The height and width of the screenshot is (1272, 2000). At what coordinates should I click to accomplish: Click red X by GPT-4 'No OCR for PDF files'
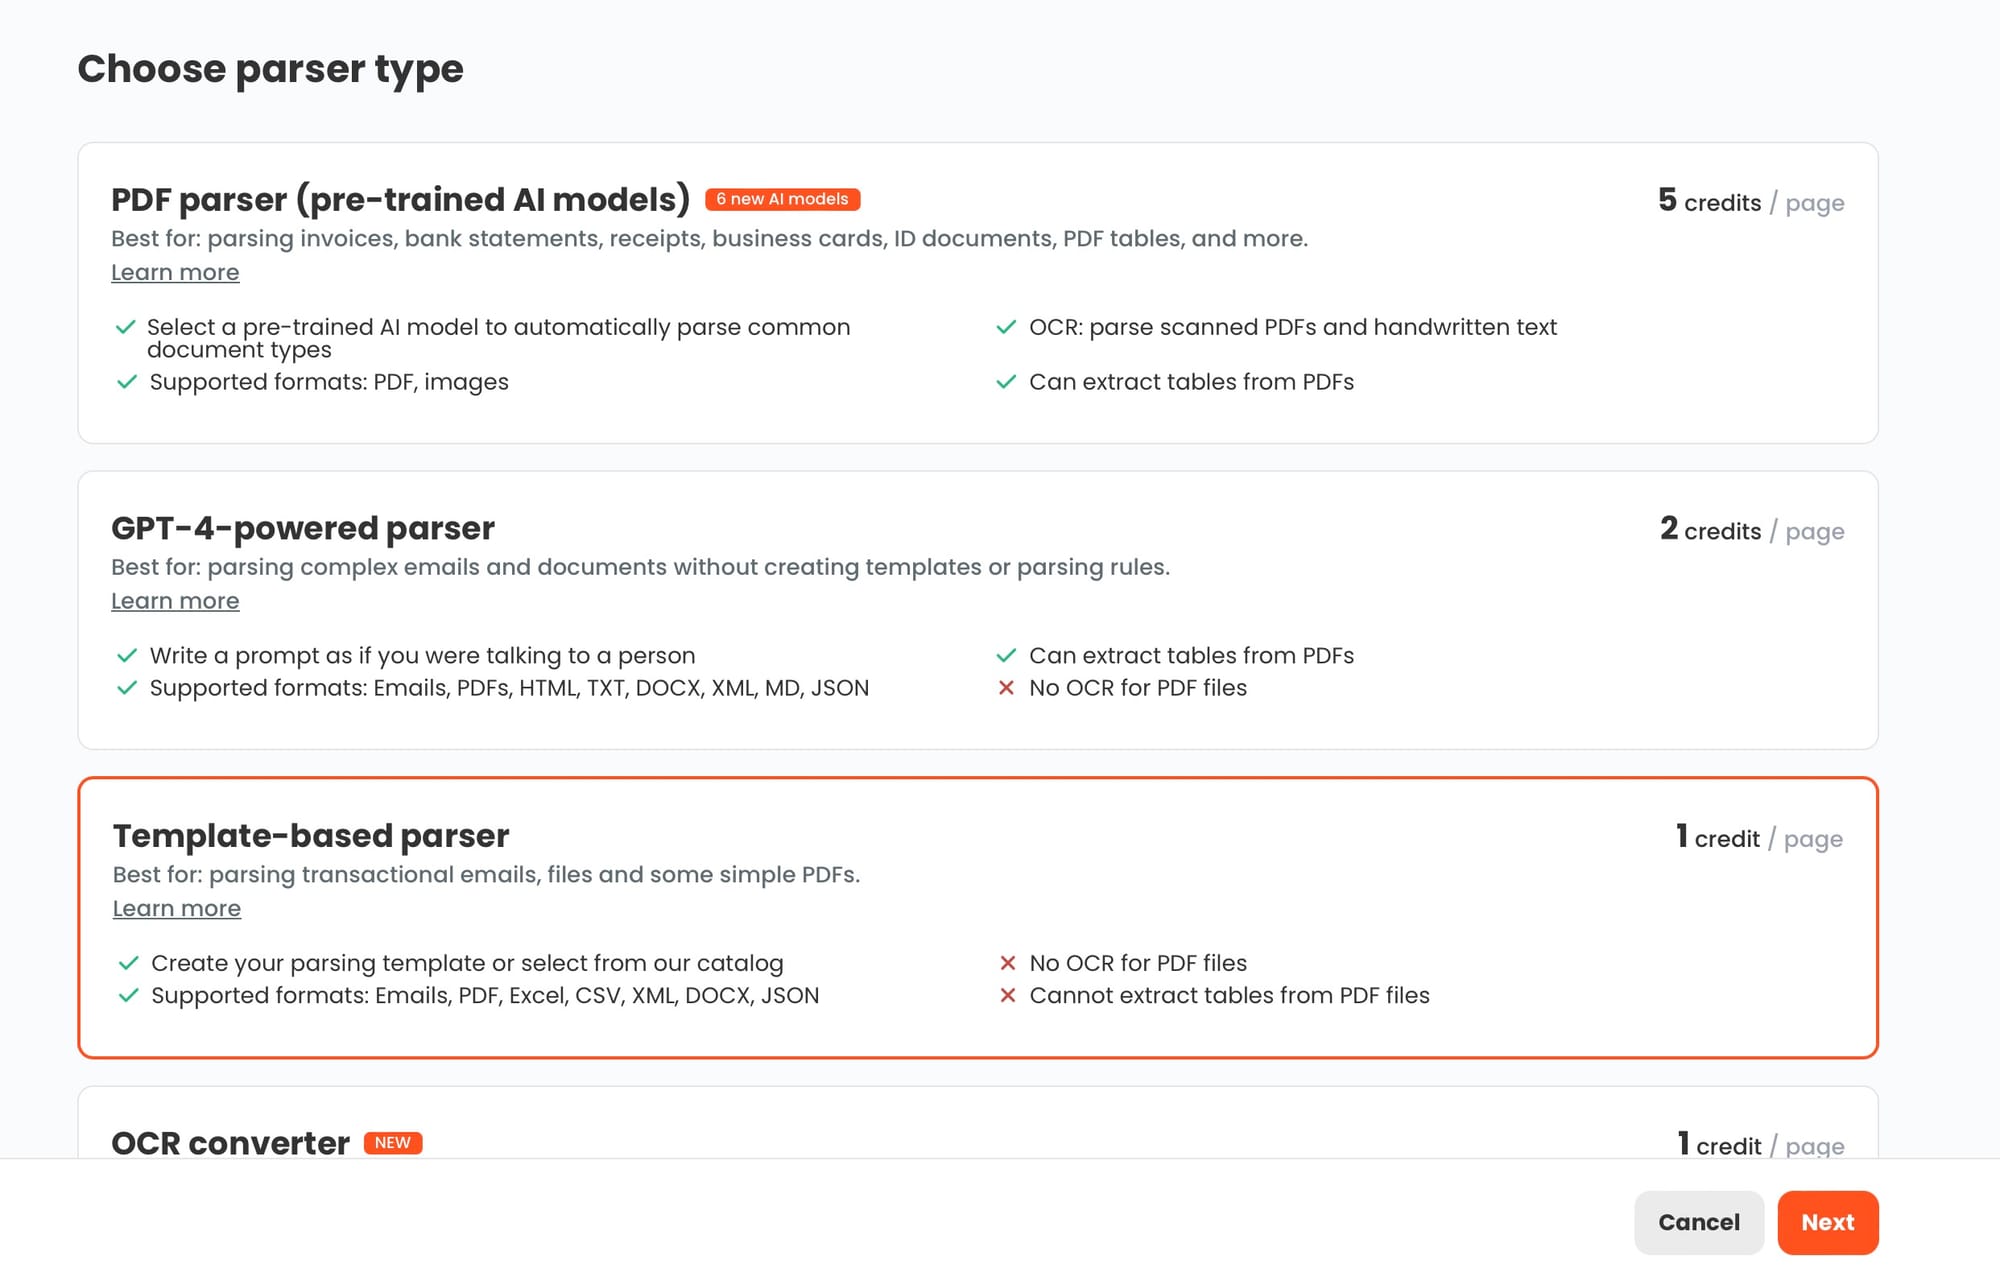point(1006,688)
